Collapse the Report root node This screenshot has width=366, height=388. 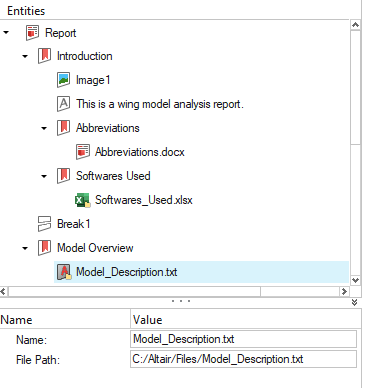[6, 33]
